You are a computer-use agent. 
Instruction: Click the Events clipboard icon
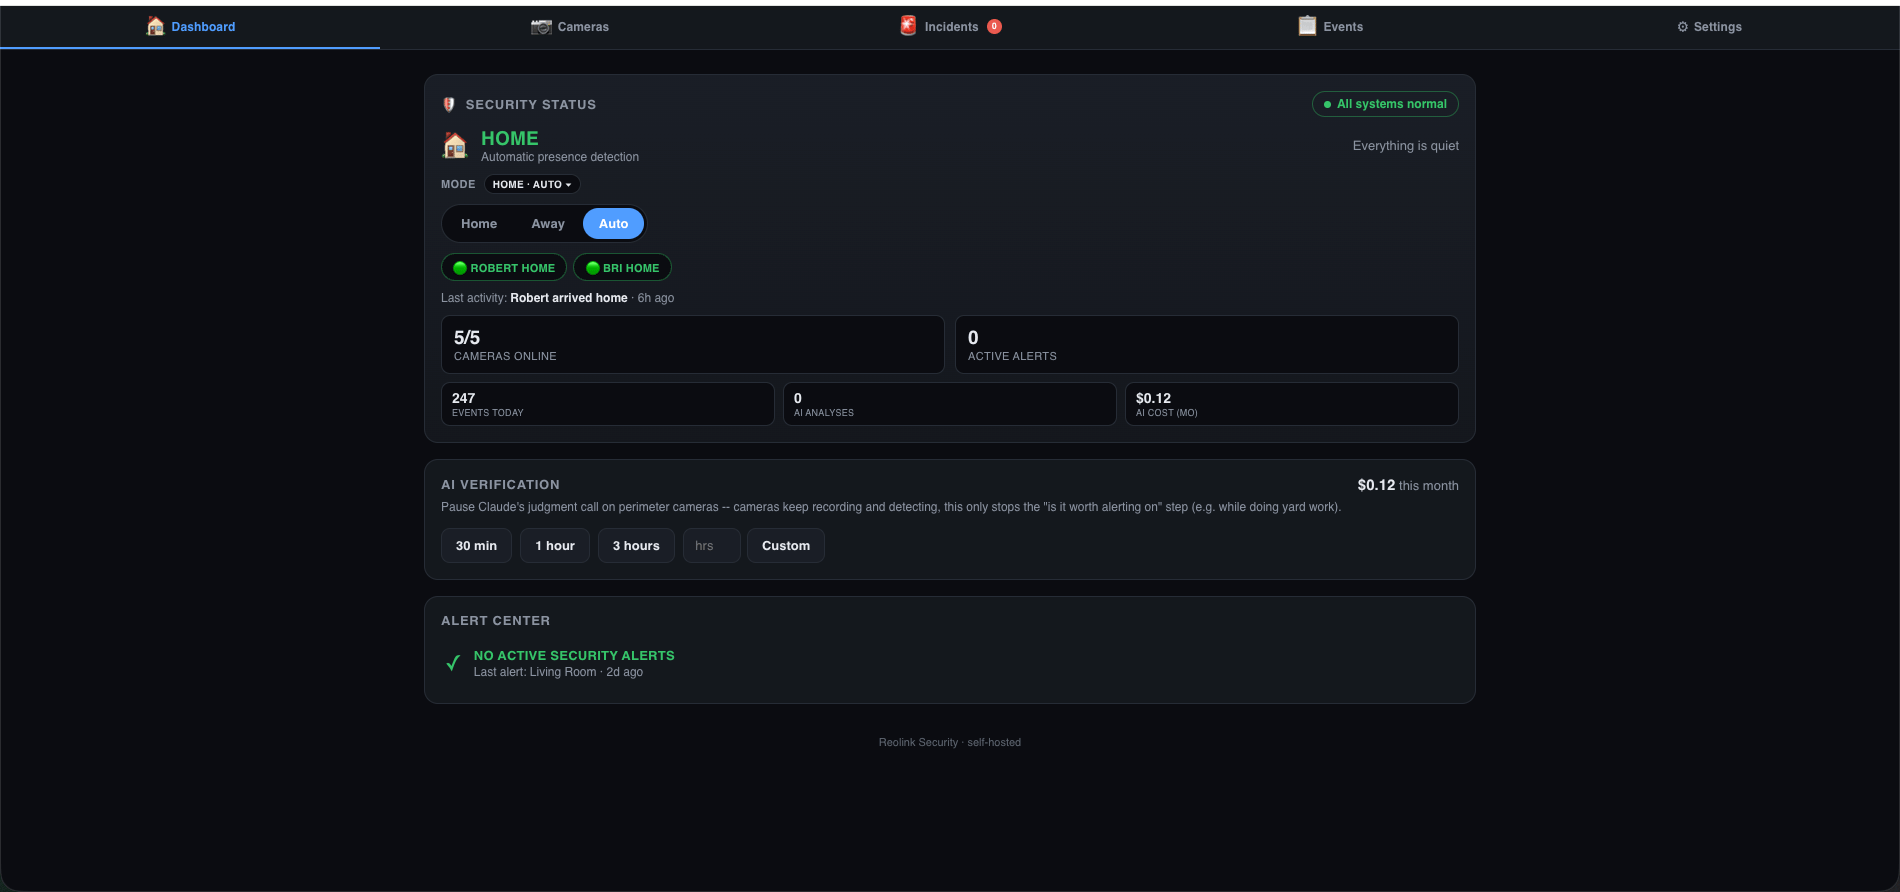tap(1307, 26)
